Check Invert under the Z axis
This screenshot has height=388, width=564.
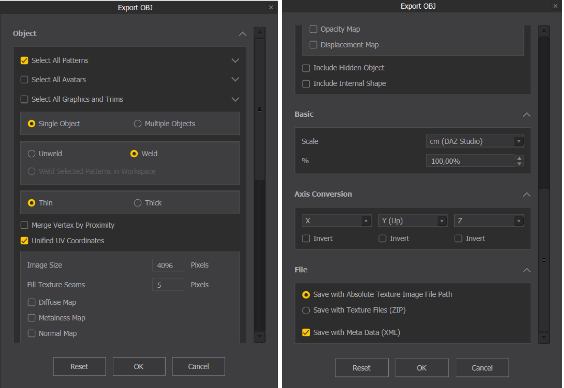(458, 238)
